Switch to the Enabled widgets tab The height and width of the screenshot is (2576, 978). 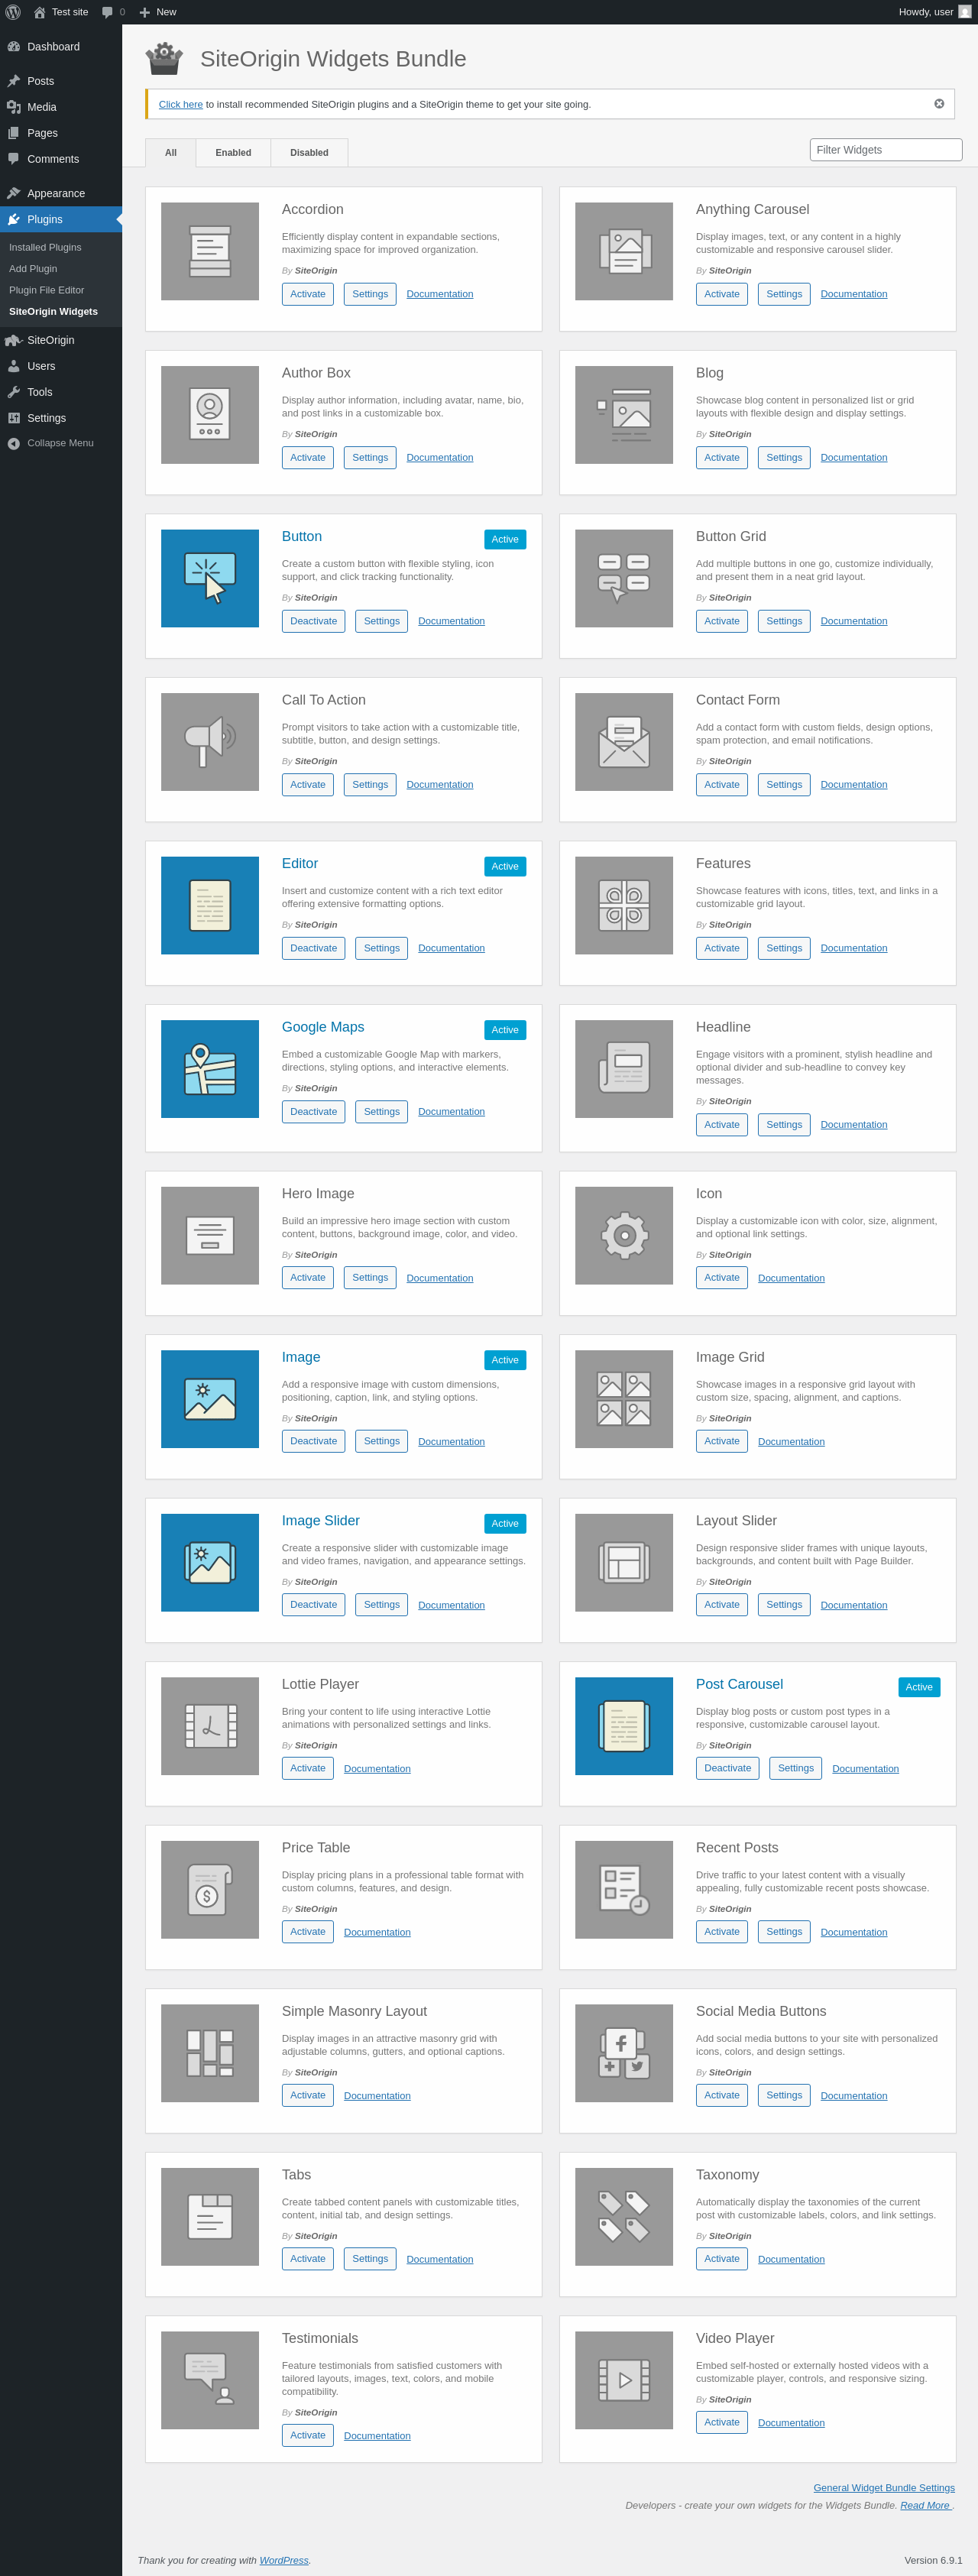click(233, 153)
